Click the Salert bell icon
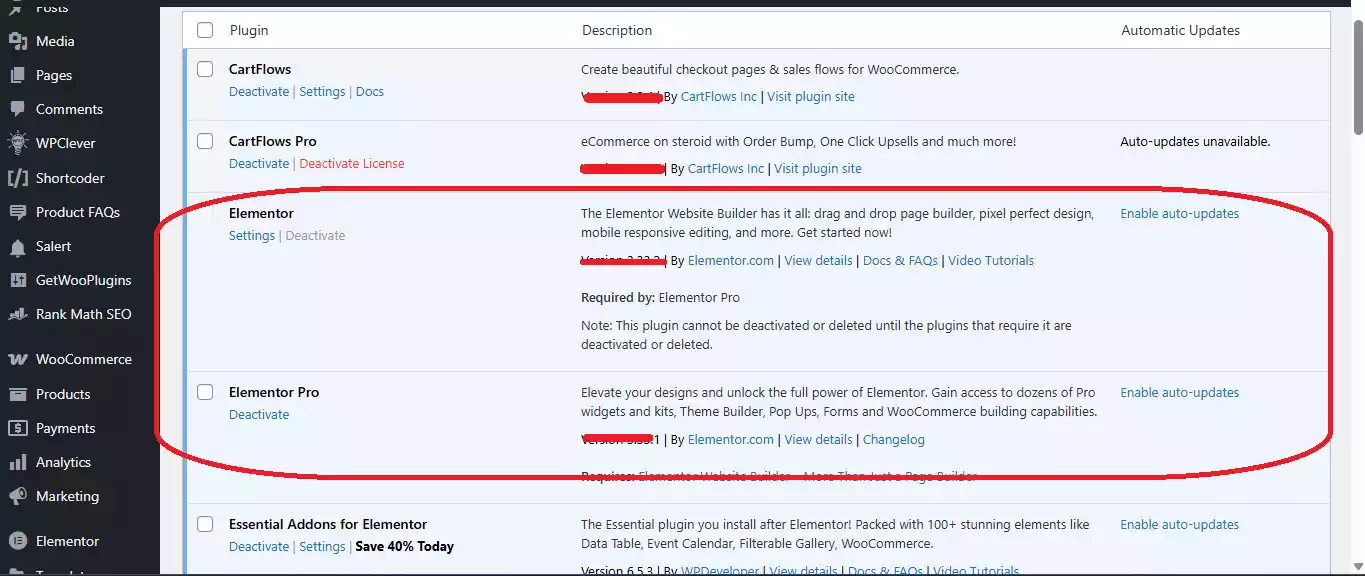Screen dimensions: 1365x576 tap(17, 246)
